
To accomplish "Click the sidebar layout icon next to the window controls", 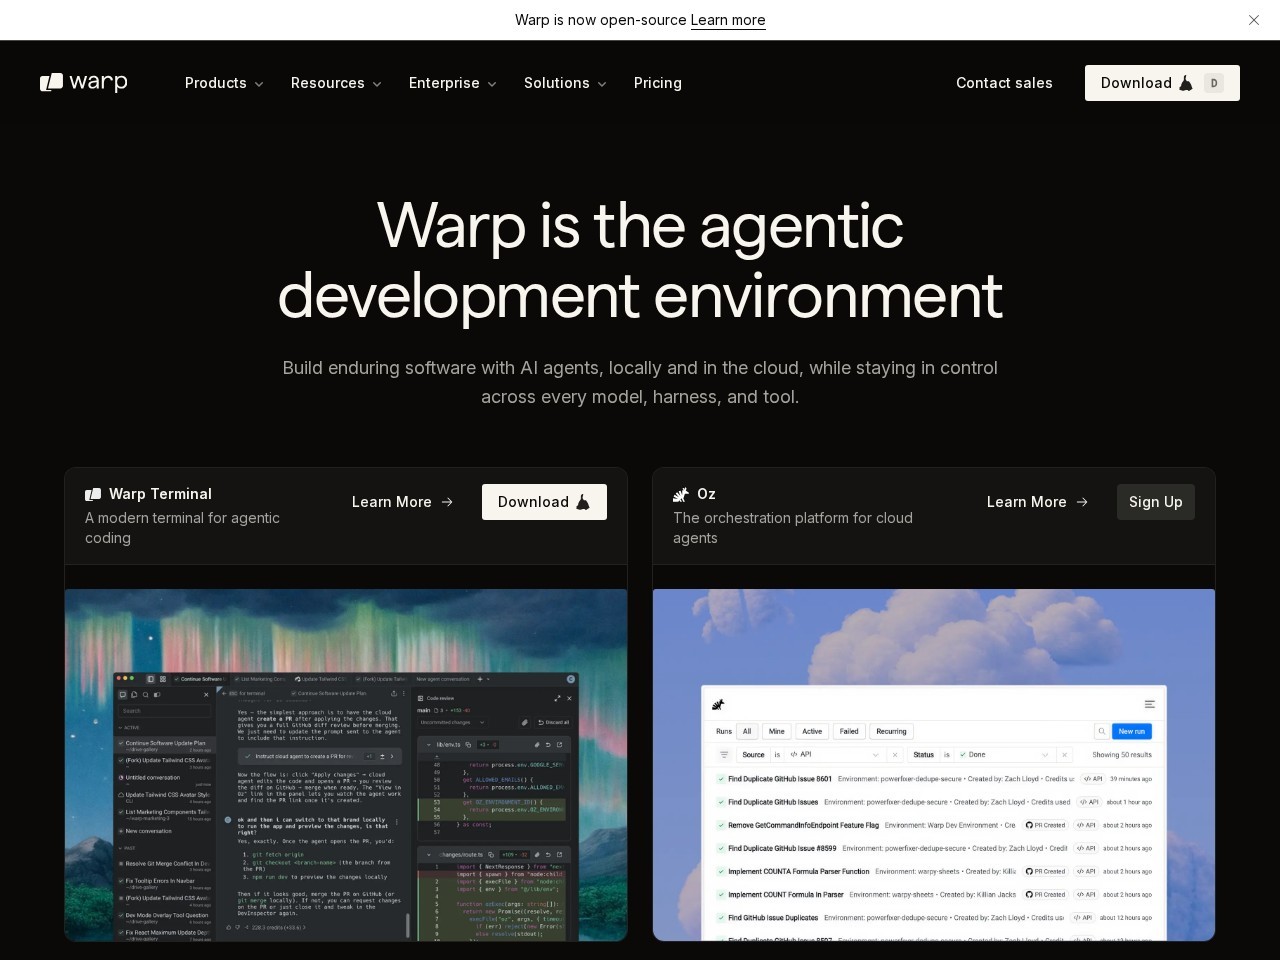I will pos(151,679).
